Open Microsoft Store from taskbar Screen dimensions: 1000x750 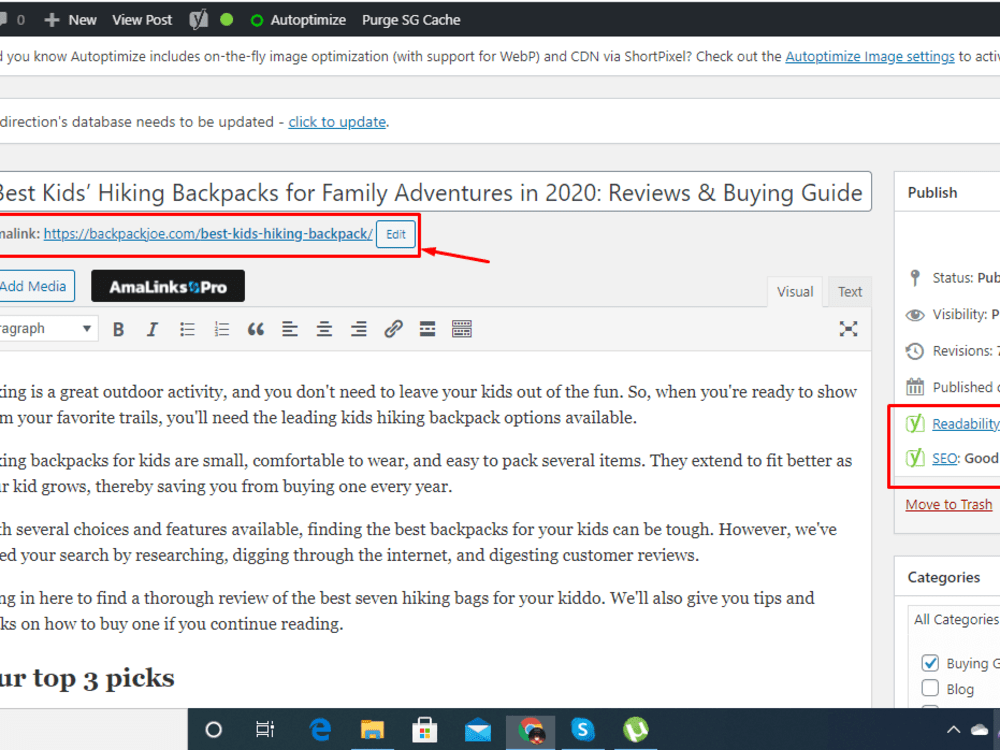pyautogui.click(x=424, y=730)
